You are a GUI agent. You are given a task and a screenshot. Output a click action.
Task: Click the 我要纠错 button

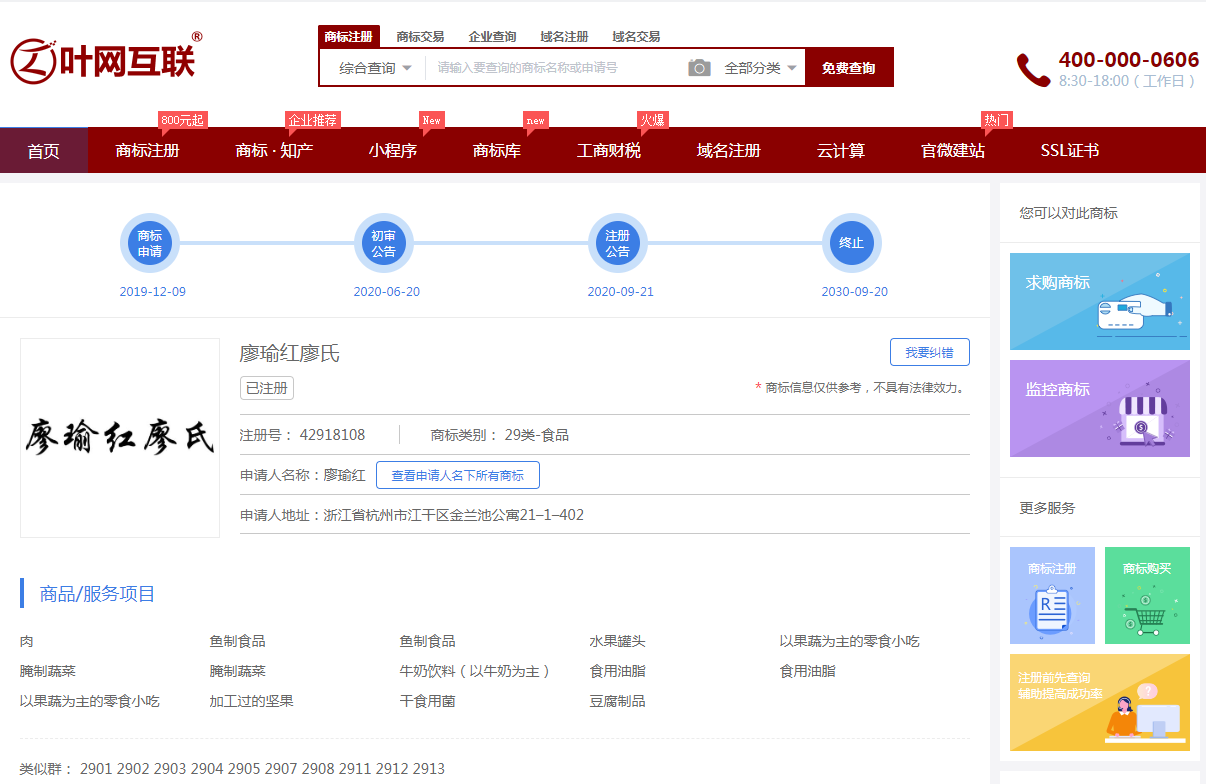pos(929,352)
